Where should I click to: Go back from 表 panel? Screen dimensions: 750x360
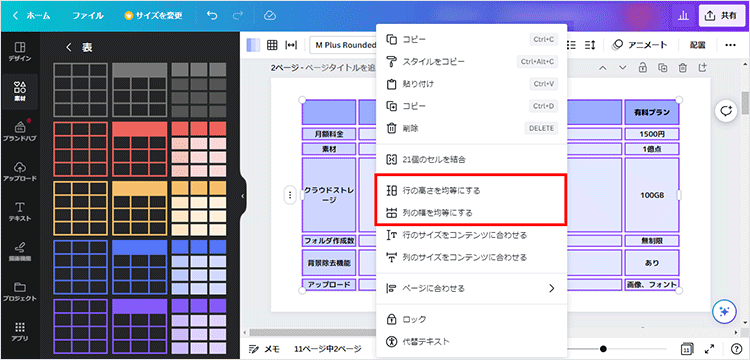point(69,47)
